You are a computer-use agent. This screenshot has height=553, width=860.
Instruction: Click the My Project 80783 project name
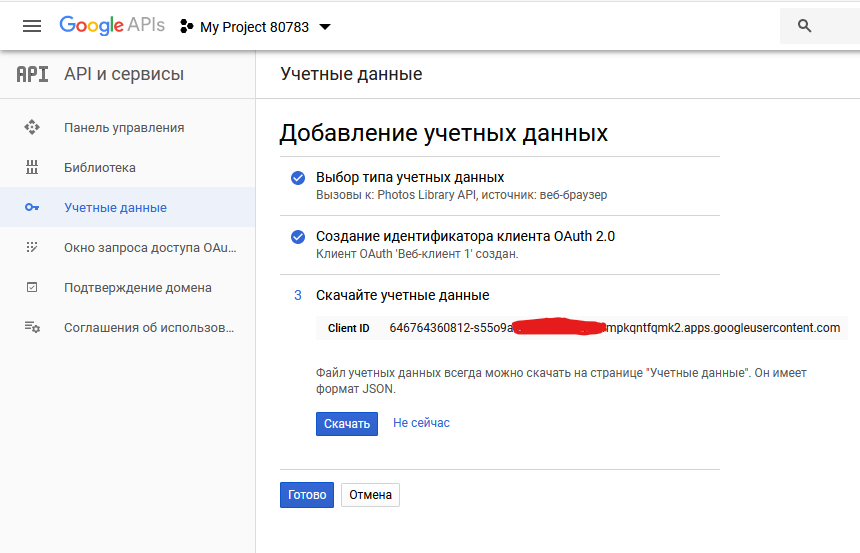[254, 27]
